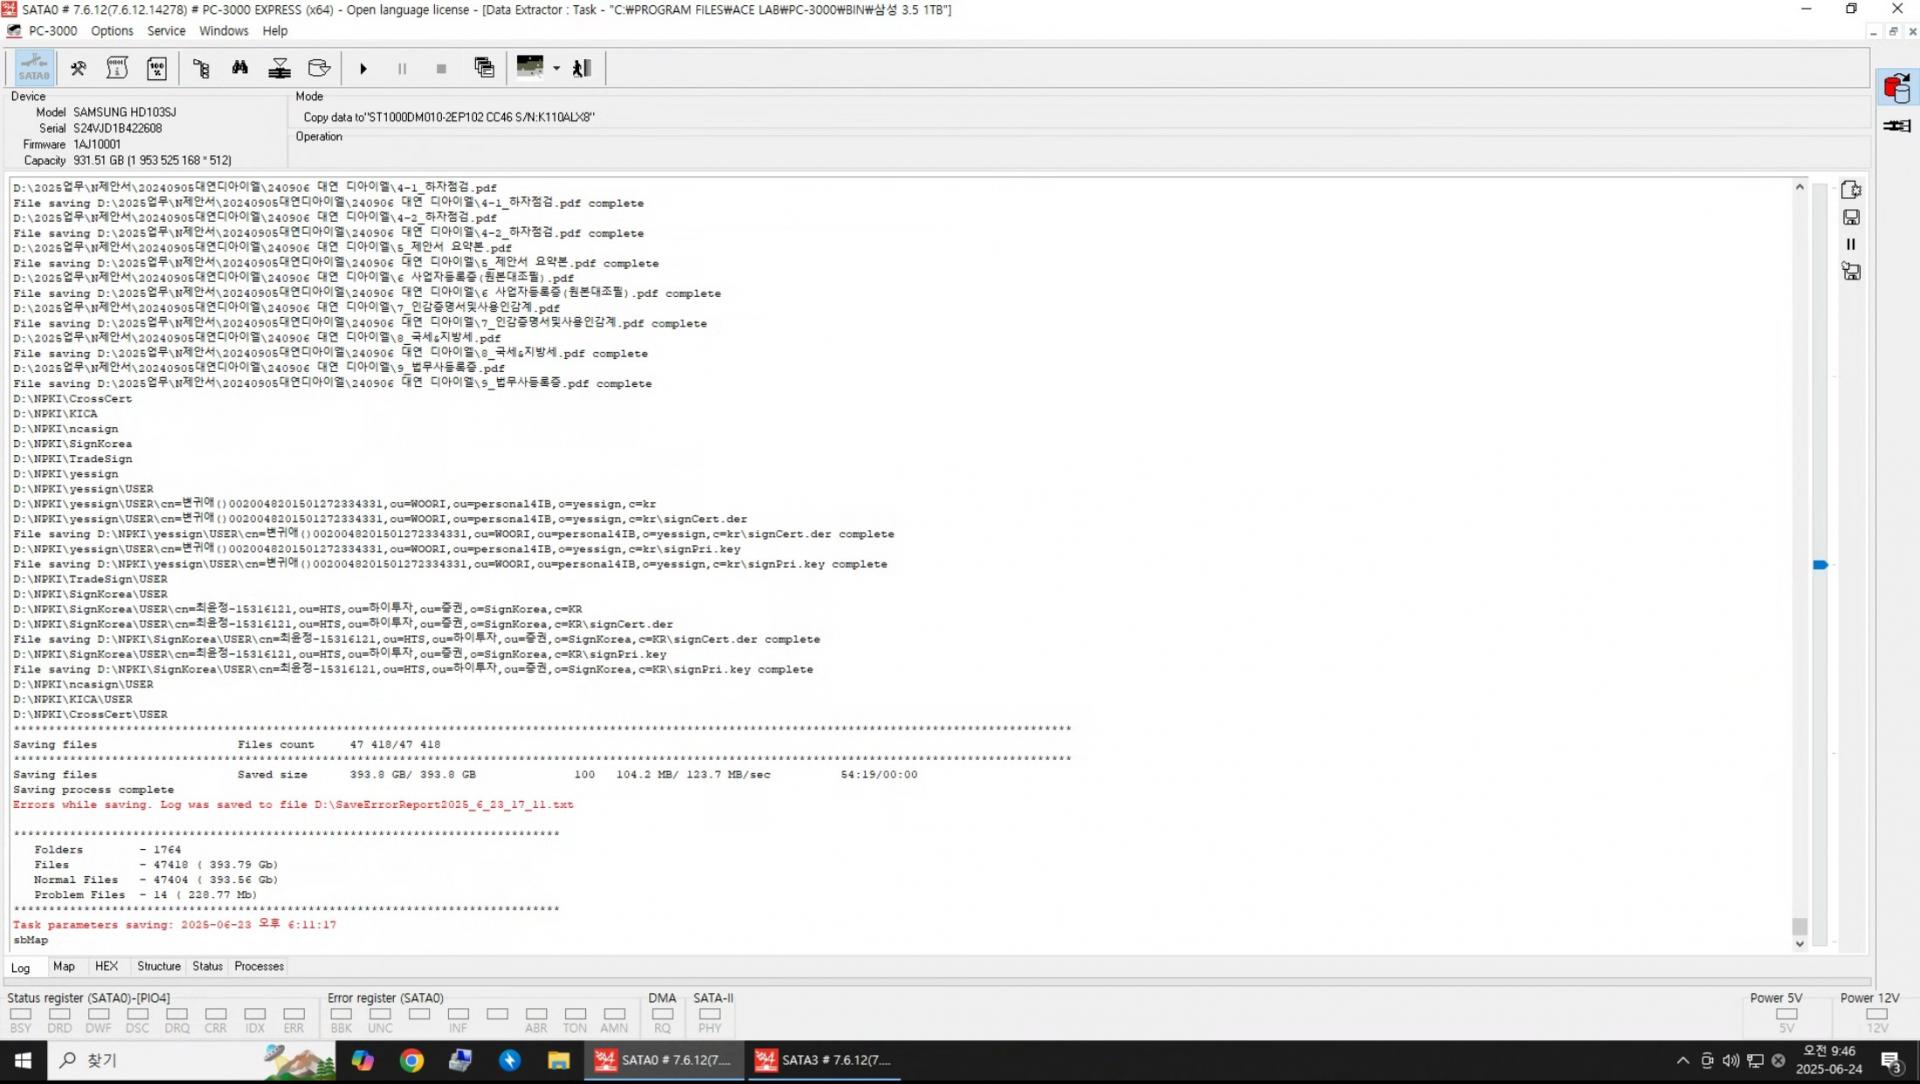Switch to SATA3 taskbar window
The image size is (1920, 1084).
tap(824, 1061)
